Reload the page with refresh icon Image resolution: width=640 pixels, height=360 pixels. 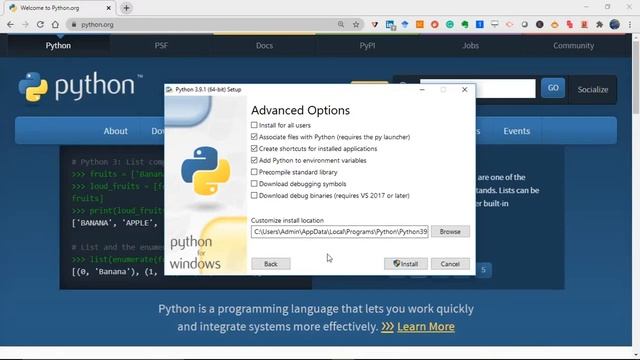pos(40,24)
